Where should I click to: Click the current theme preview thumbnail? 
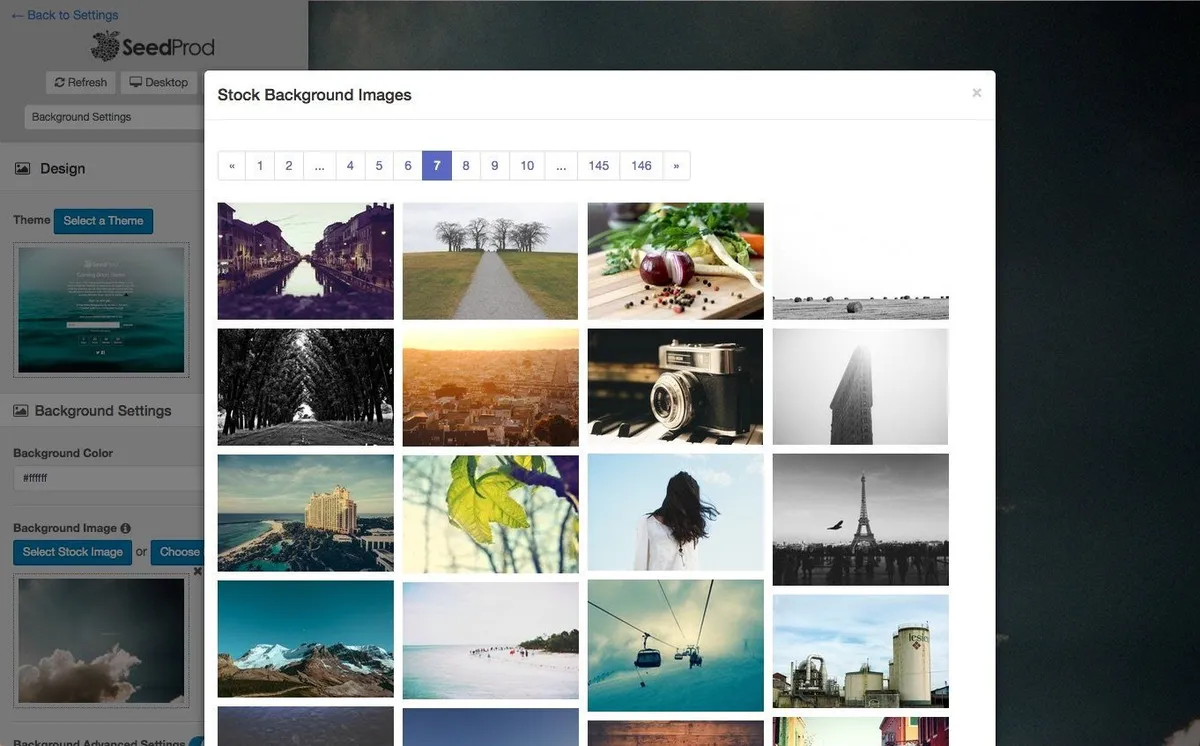pyautogui.click(x=101, y=310)
